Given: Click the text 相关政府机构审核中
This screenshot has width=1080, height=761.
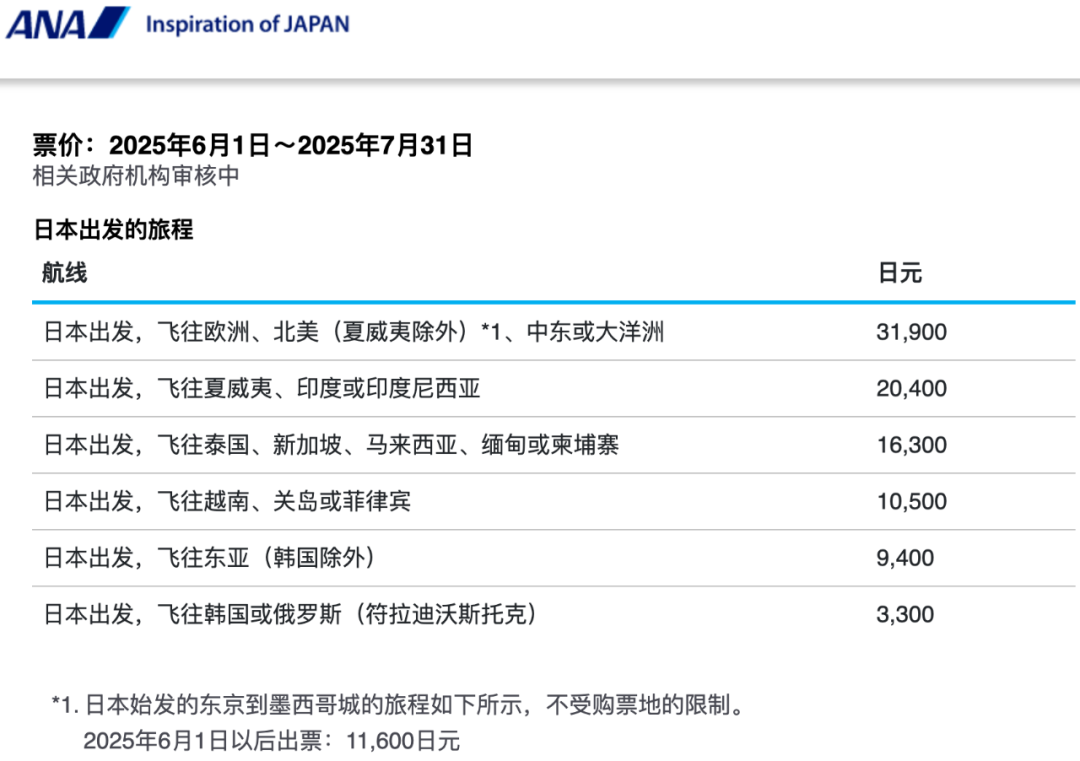Looking at the screenshot, I should pos(136,176).
